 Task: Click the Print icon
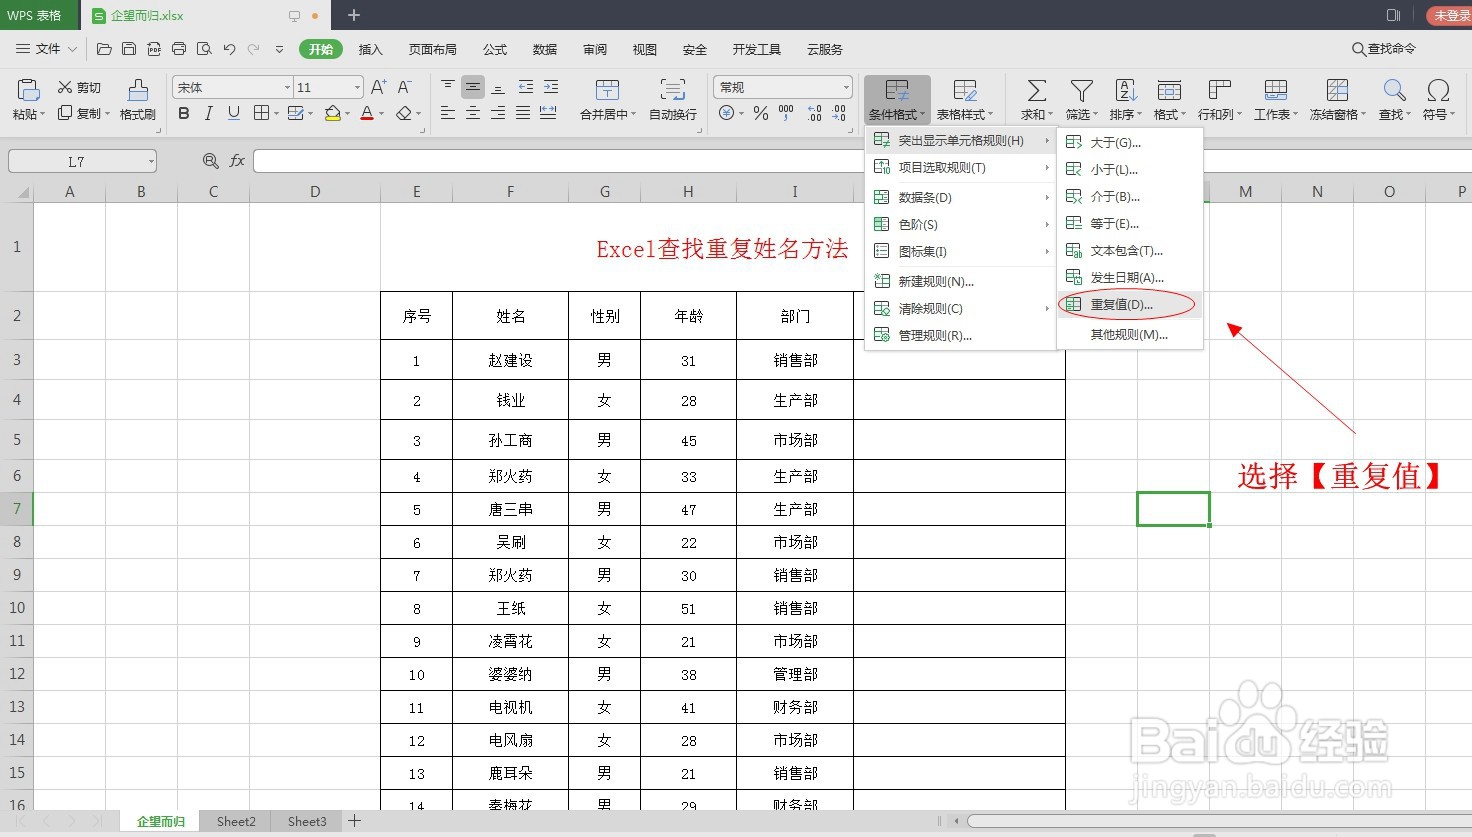[x=179, y=49]
